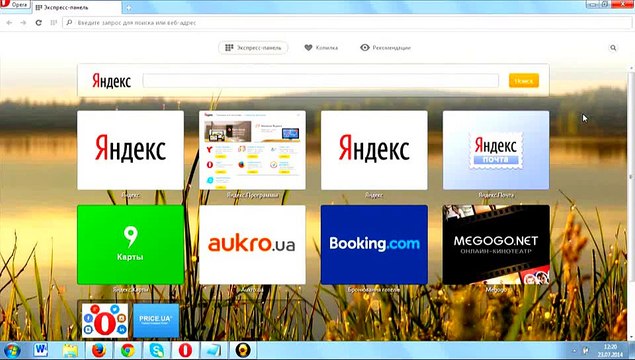Focus the address bar search field

click(346, 23)
